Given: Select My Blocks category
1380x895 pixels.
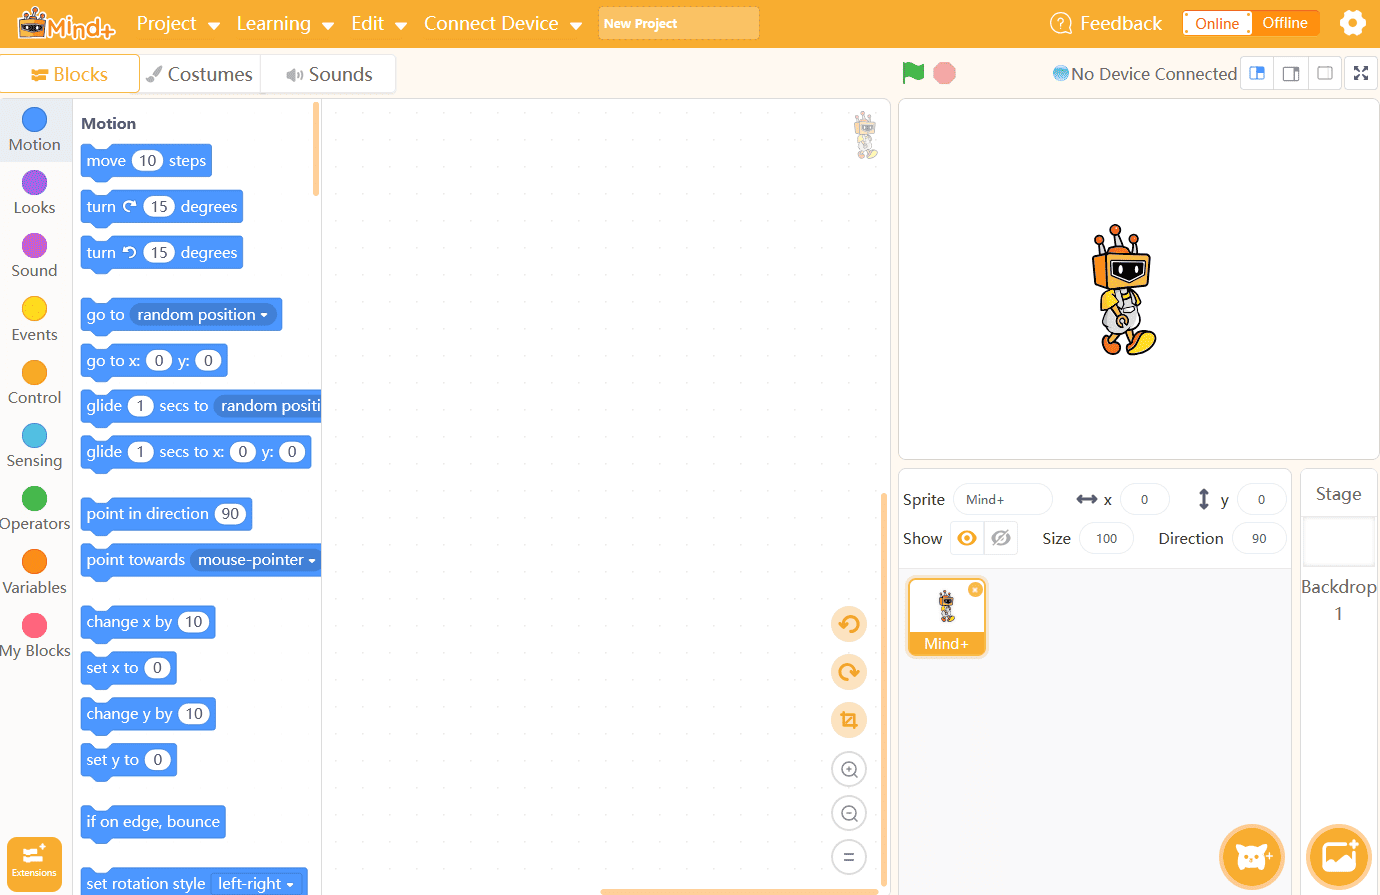Looking at the screenshot, I should 34,637.
